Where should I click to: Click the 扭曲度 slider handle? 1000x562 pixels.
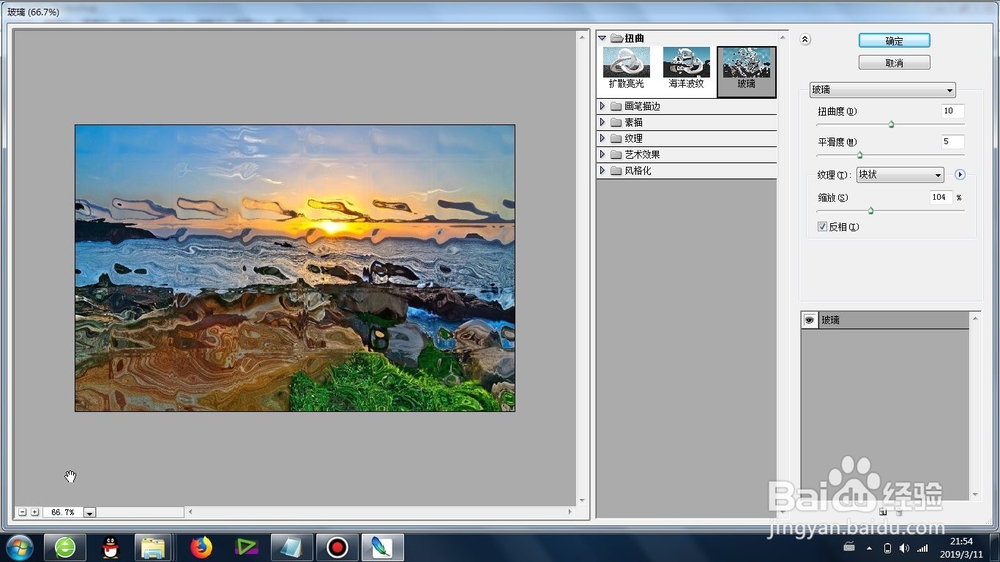(891, 124)
